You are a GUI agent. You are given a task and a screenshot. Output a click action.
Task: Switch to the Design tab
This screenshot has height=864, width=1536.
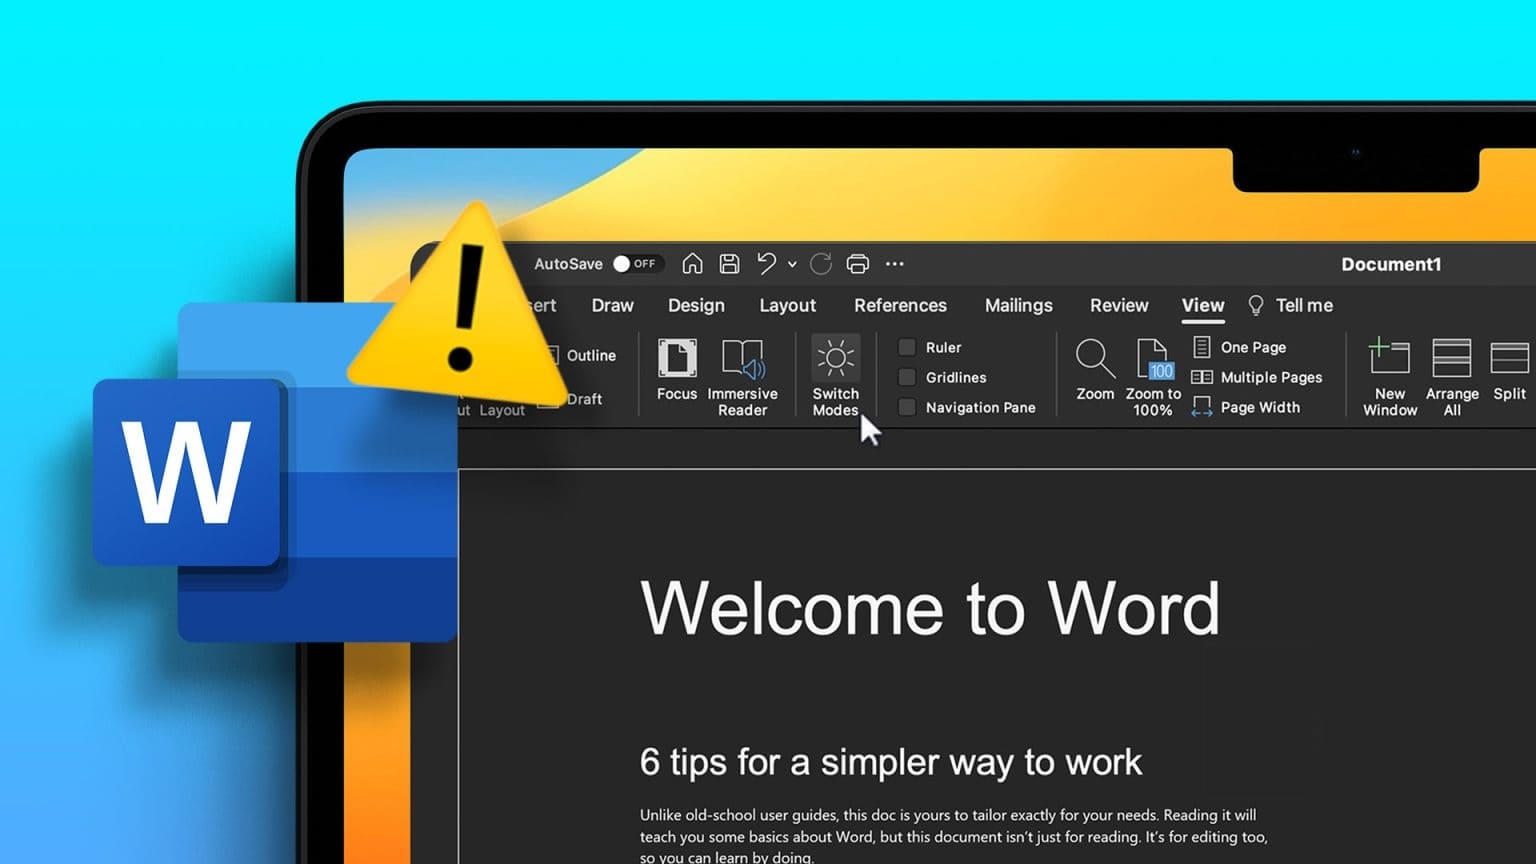696,305
